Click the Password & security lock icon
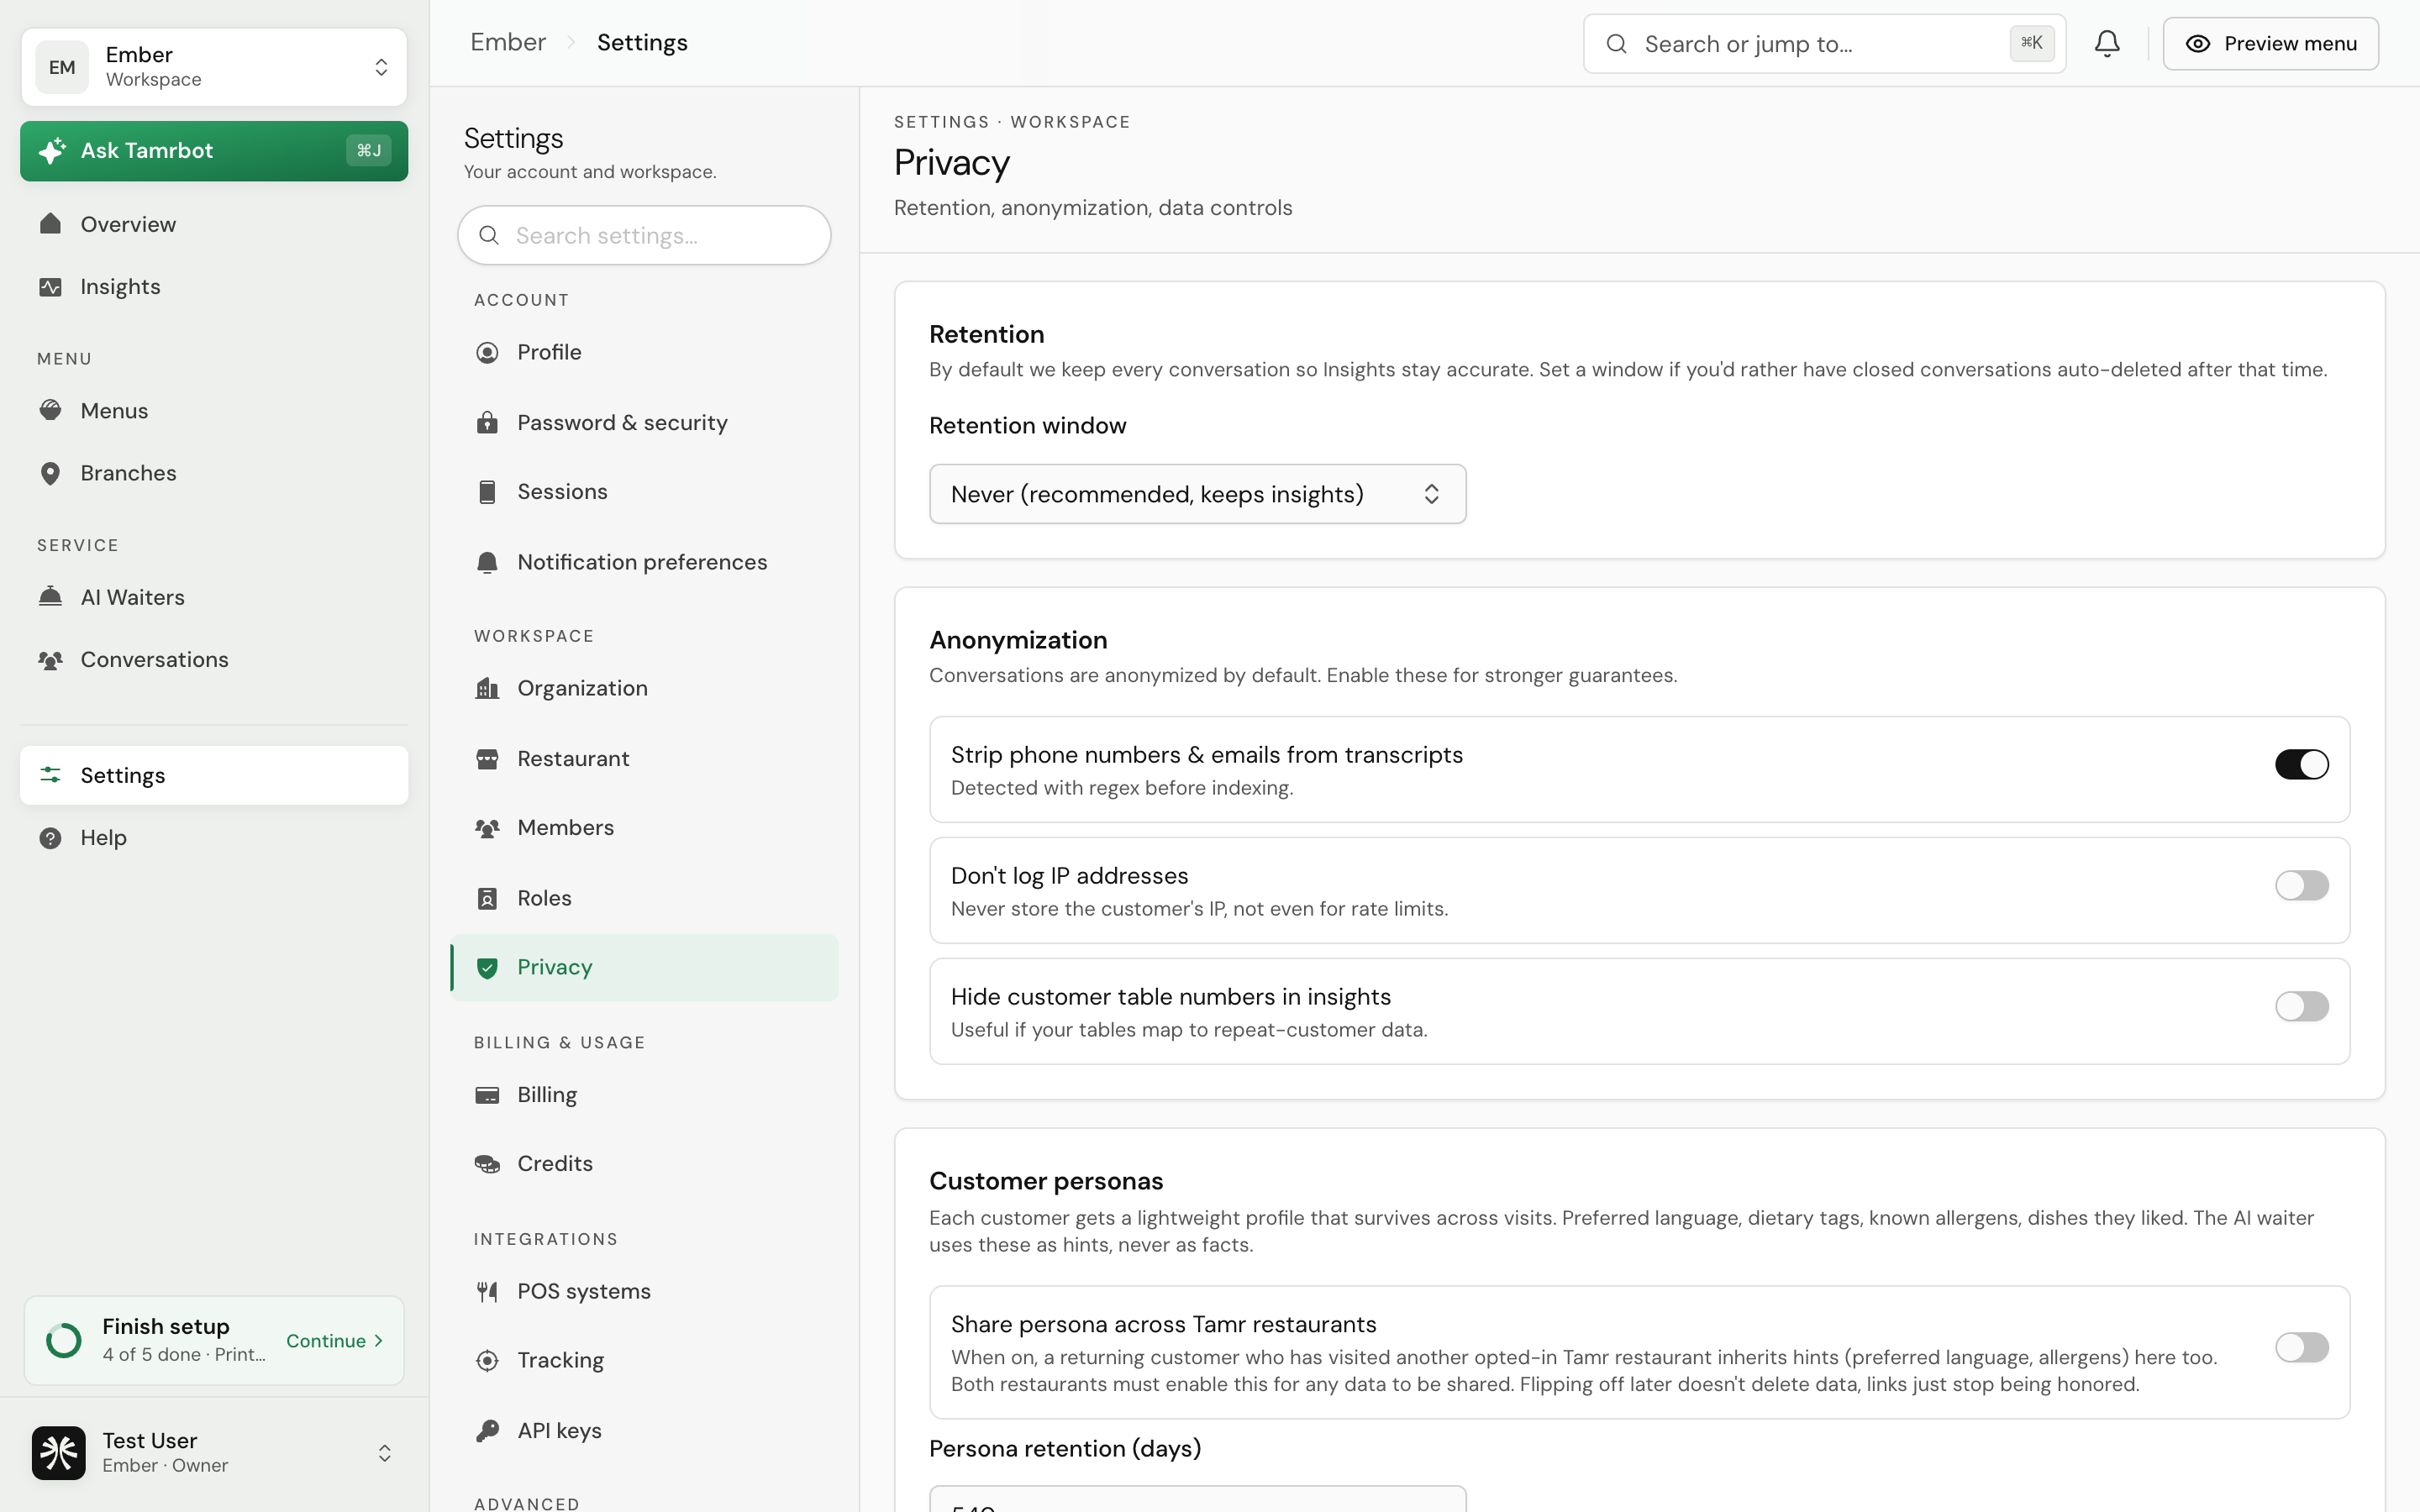Image resolution: width=2420 pixels, height=1512 pixels. coord(487,422)
